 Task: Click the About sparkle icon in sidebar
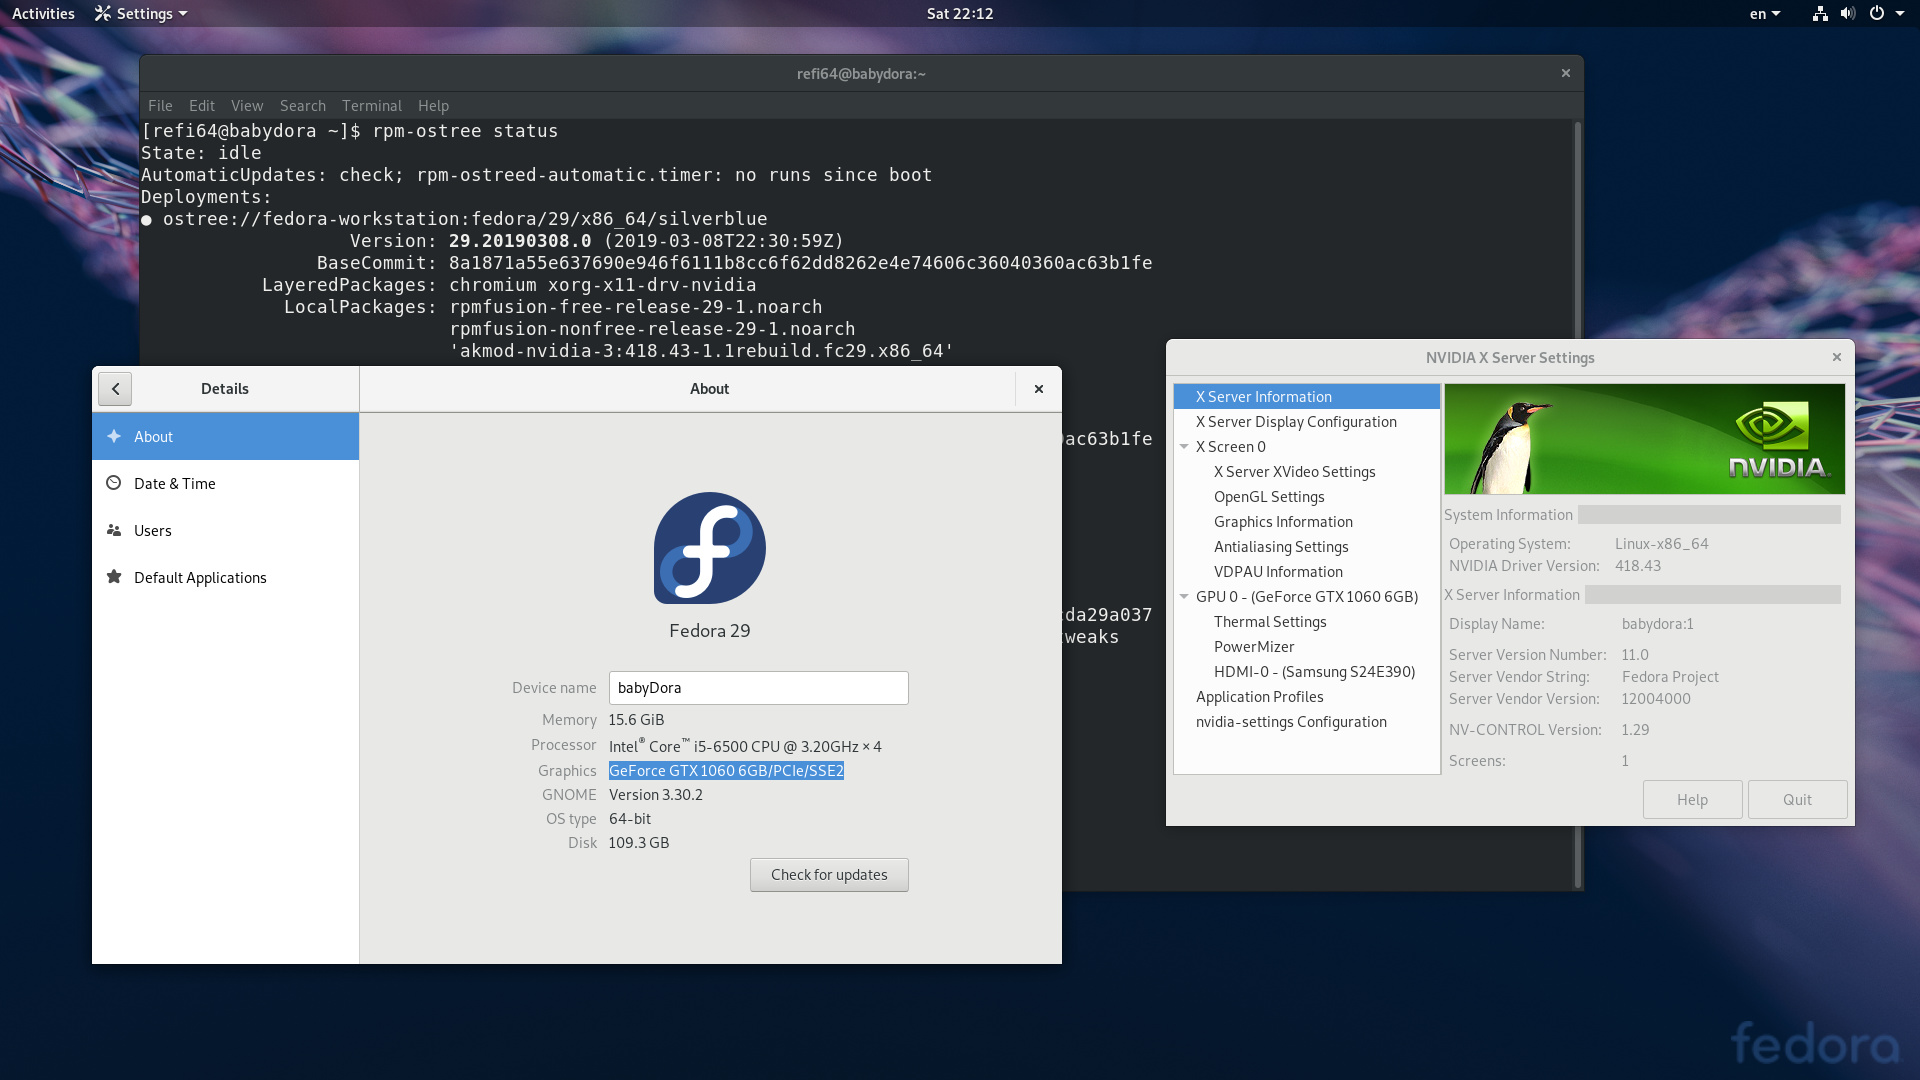[114, 436]
